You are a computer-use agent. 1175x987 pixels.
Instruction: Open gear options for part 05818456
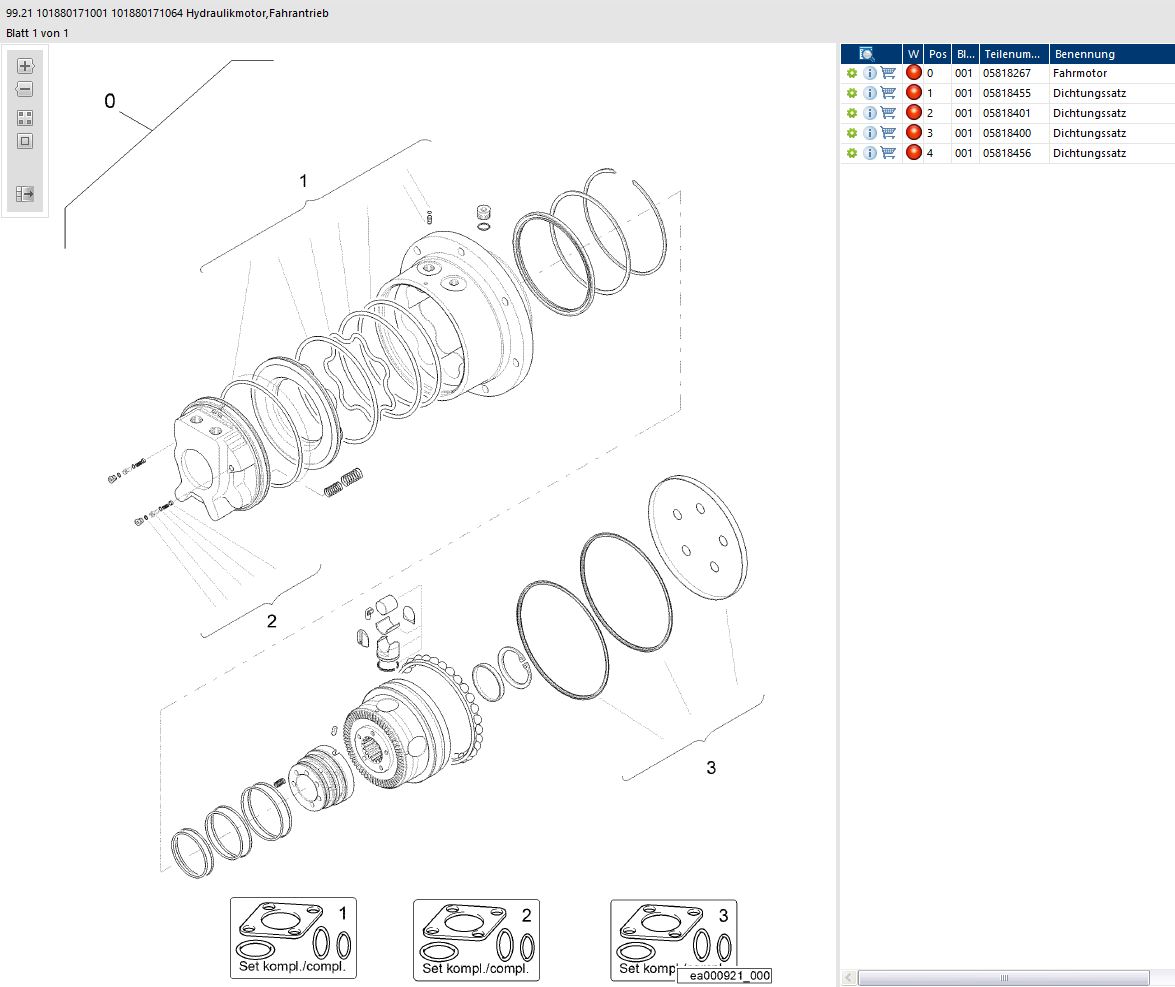coord(852,153)
